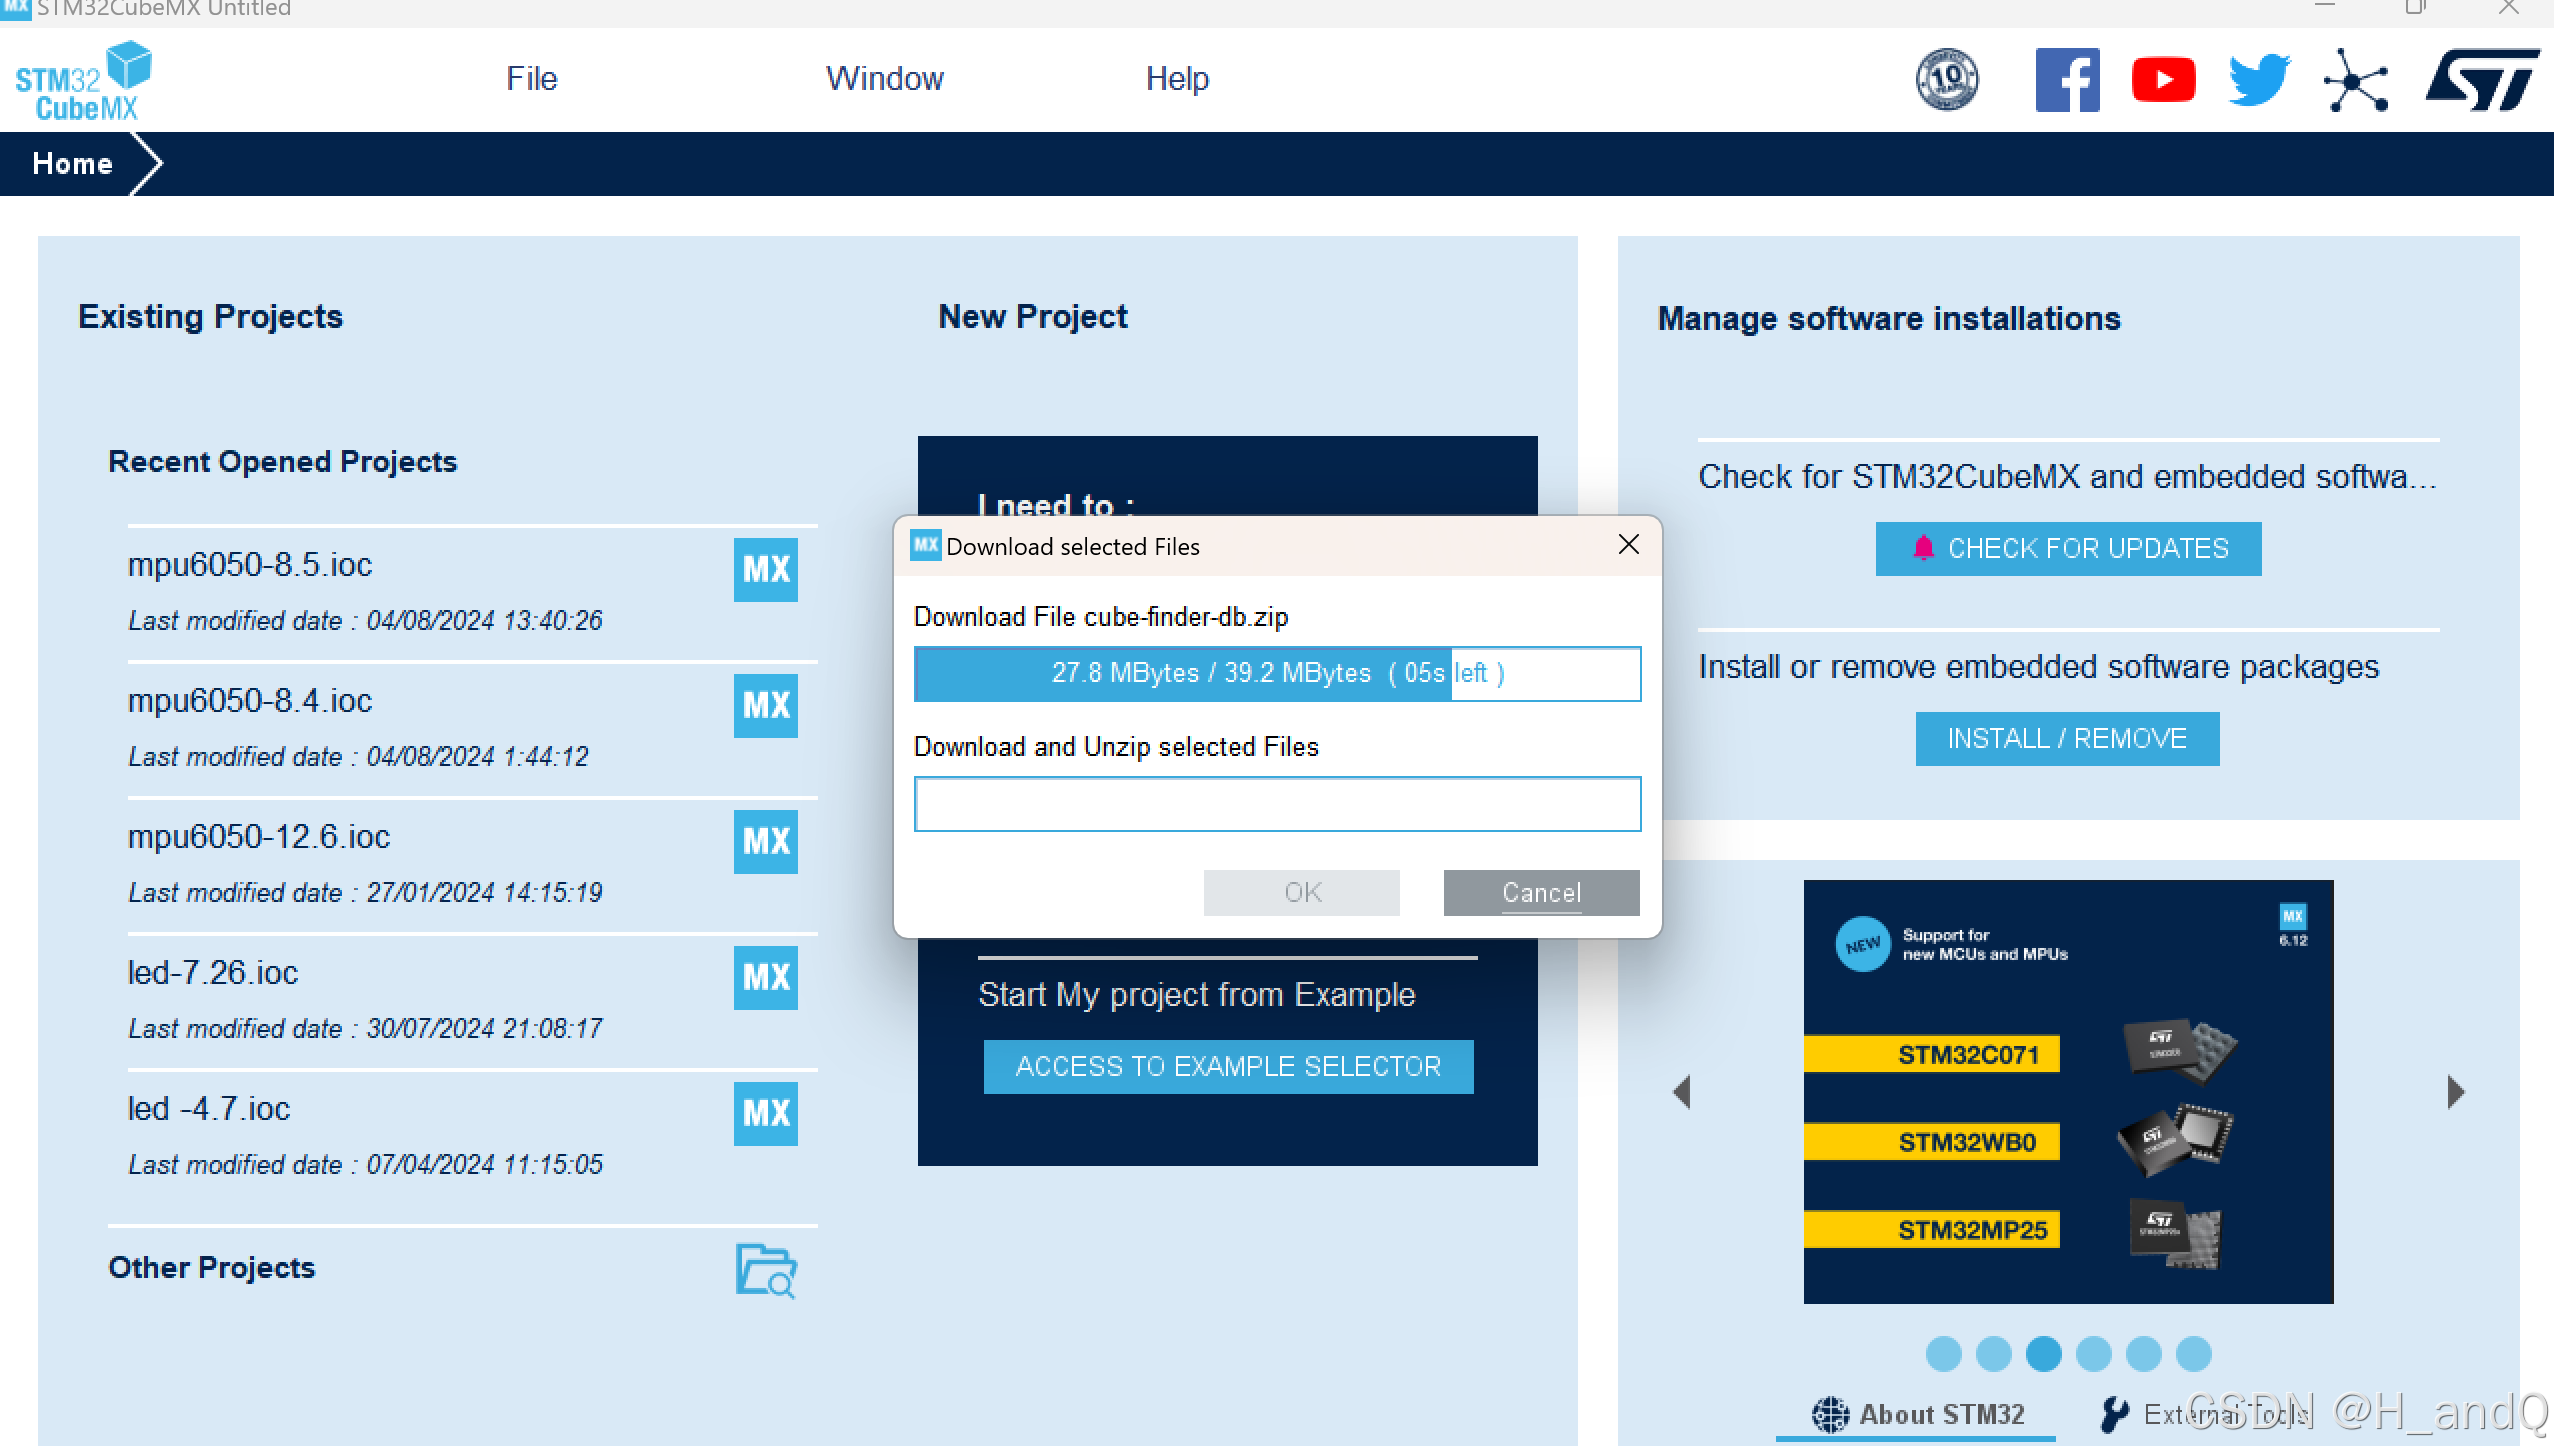Screen dimensions: 2554x1454
Task: Go to next carousel slide arrow
Action: point(2455,1092)
